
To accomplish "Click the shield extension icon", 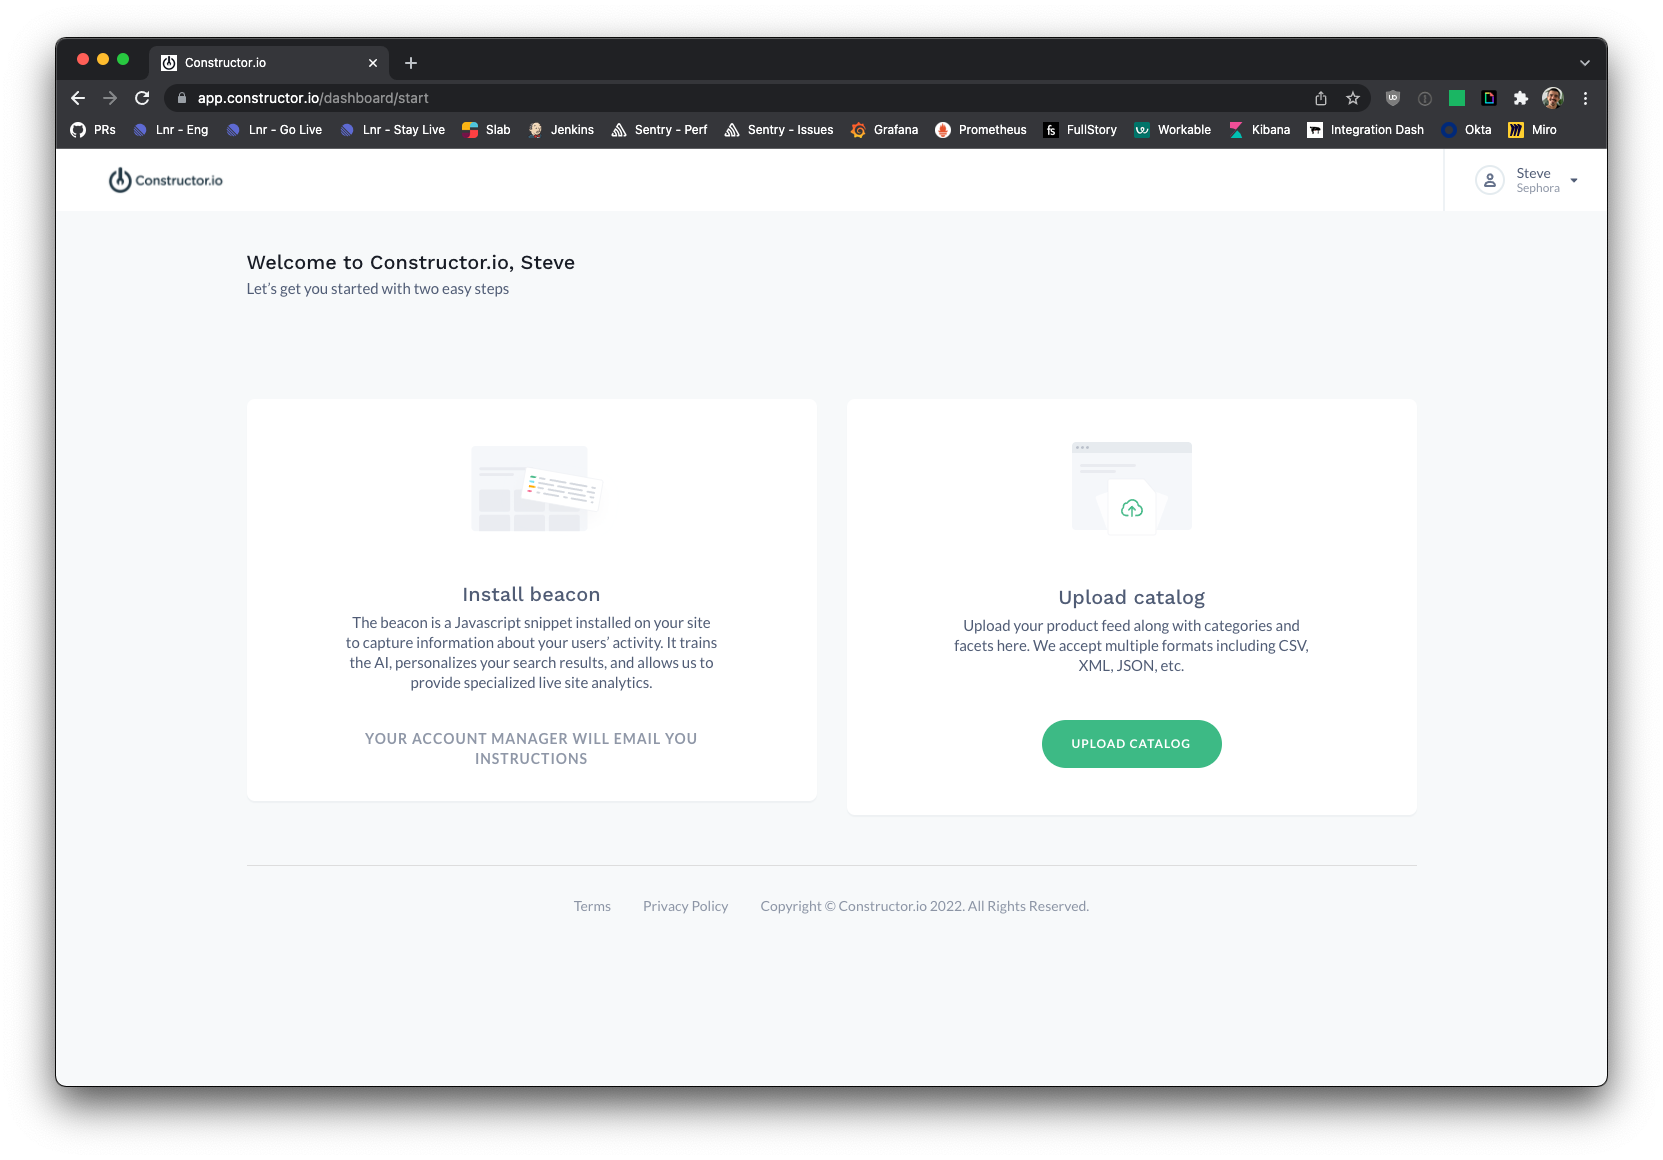I will click(x=1392, y=98).
